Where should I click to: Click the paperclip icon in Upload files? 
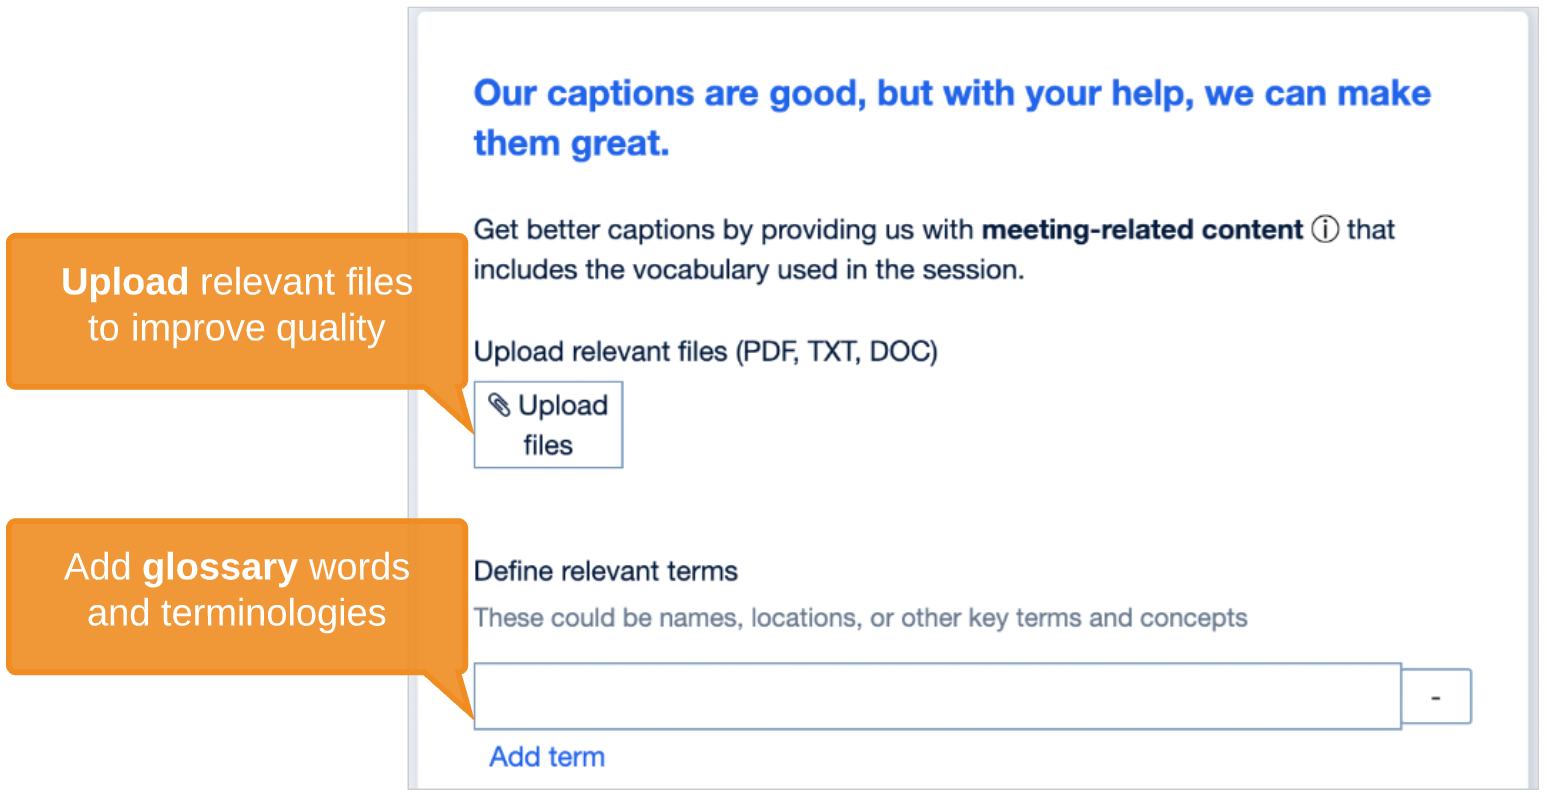pyautogui.click(x=499, y=405)
